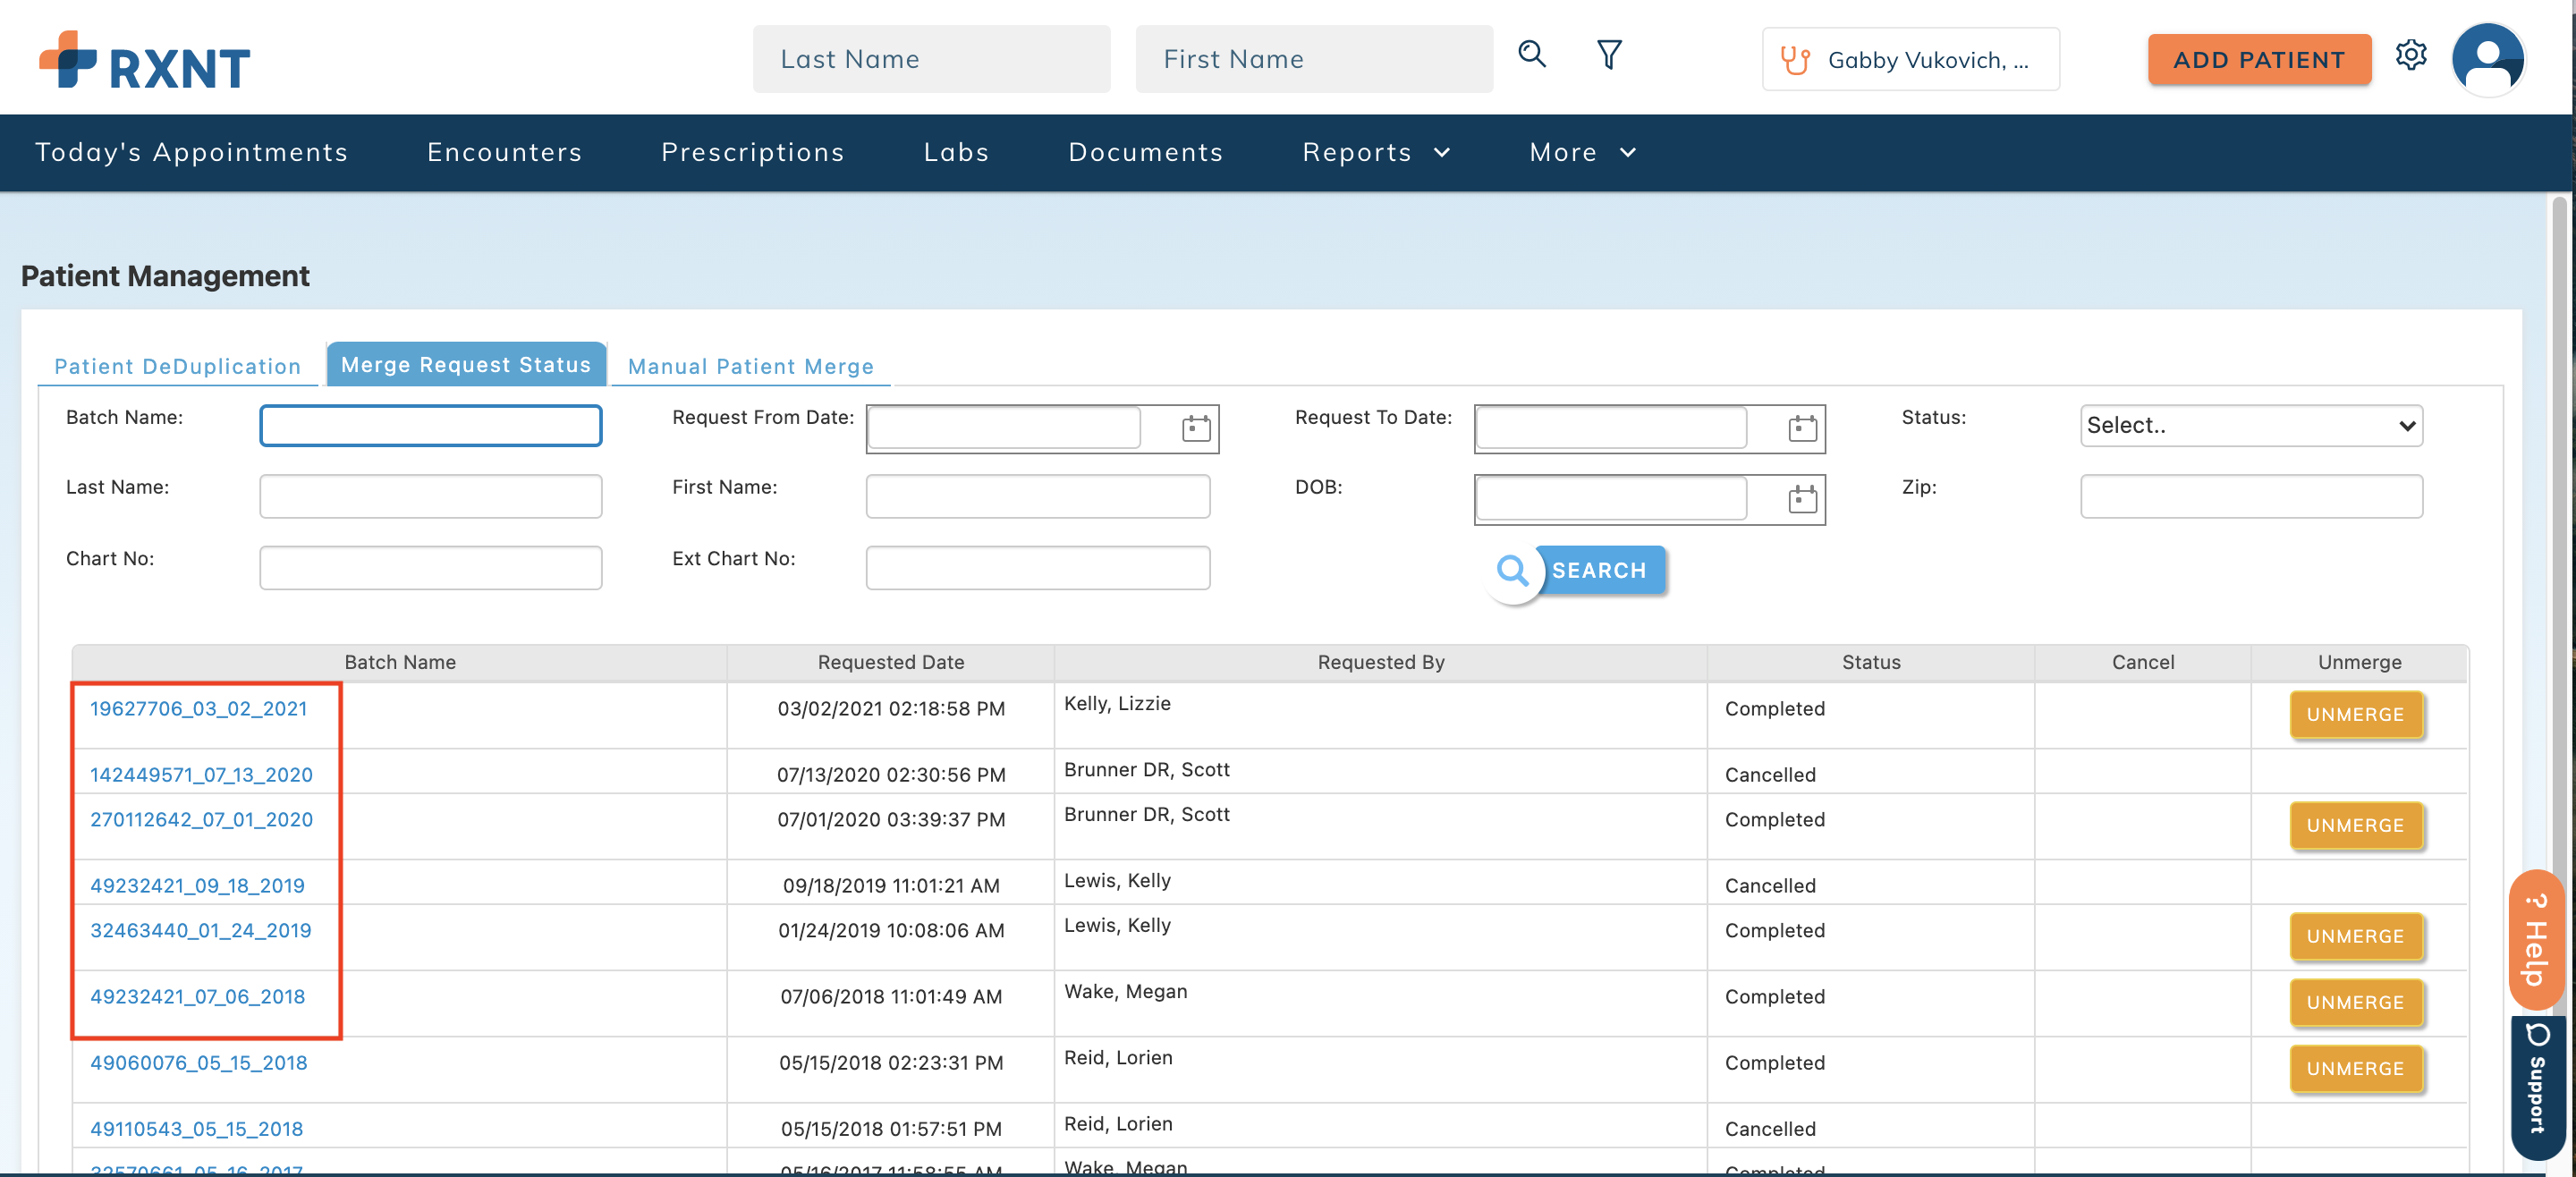Click the Requested Date column header
The width and height of the screenshot is (2576, 1177).
[890, 662]
